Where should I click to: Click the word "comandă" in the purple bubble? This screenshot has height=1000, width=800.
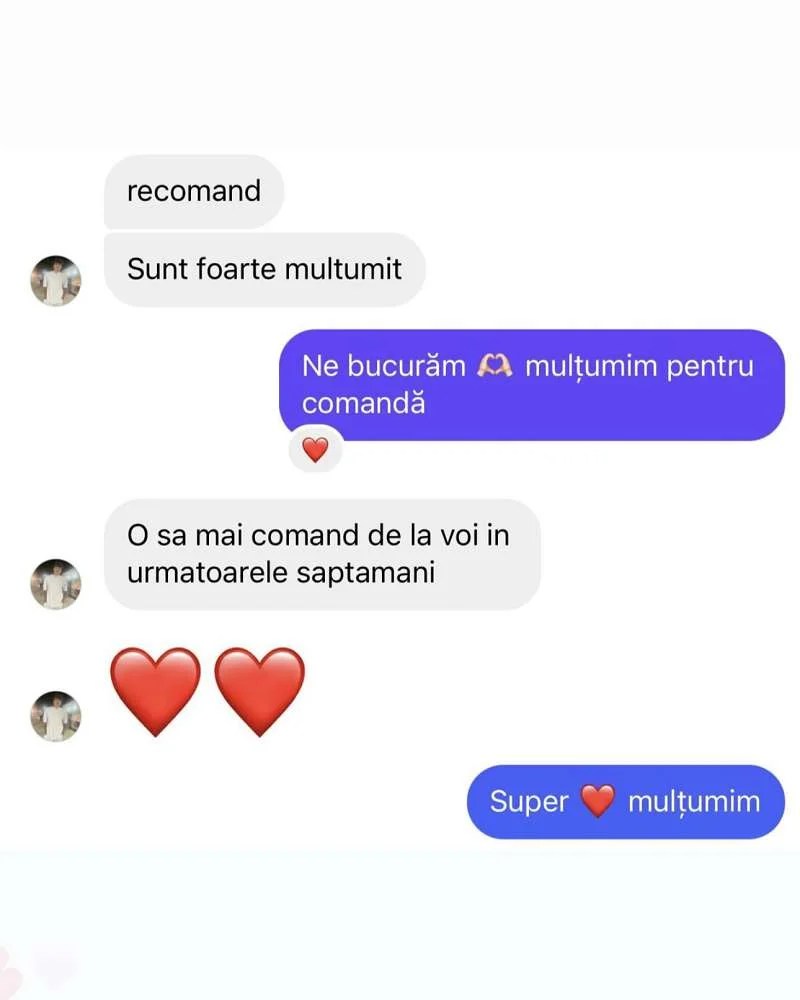point(364,403)
